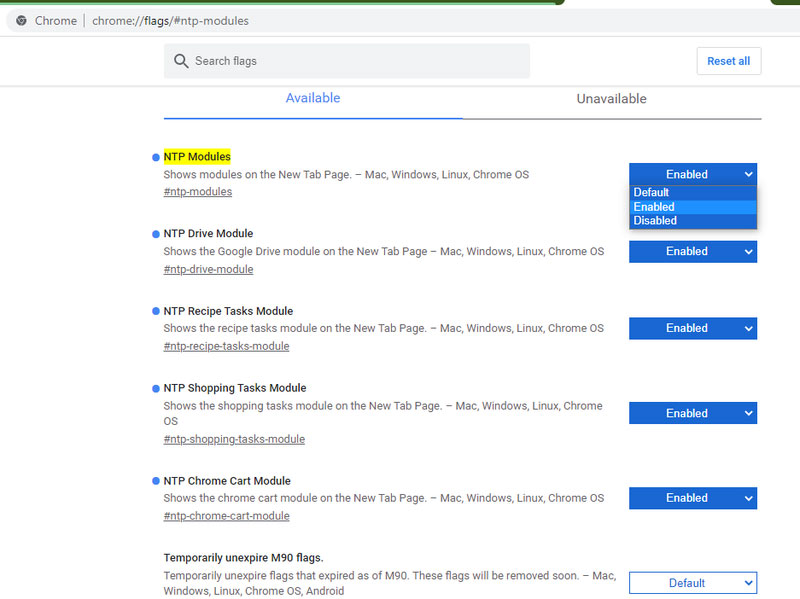Switch to the Available tab
The image size is (800, 599).
(x=313, y=98)
